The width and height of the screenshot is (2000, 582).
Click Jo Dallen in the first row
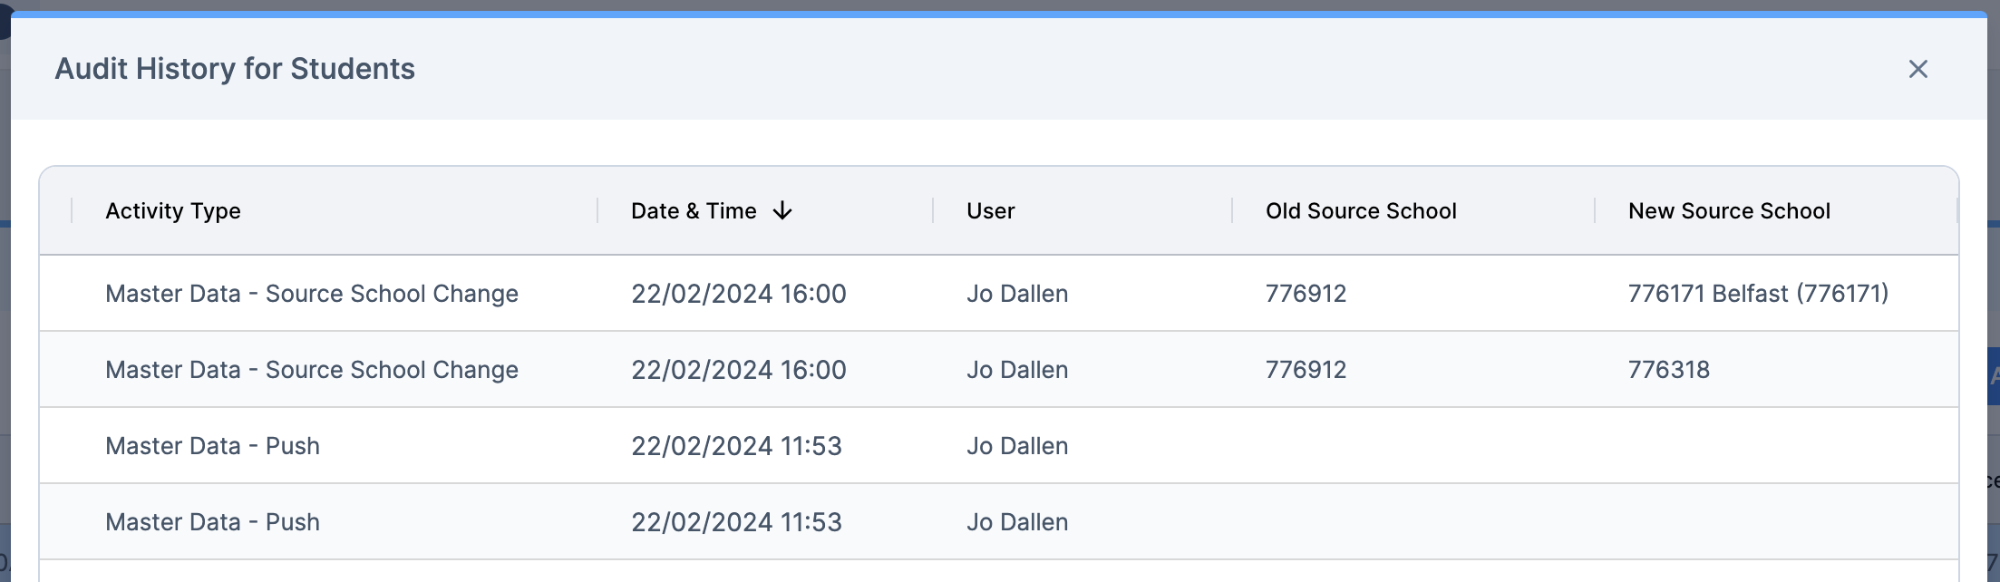(1017, 293)
